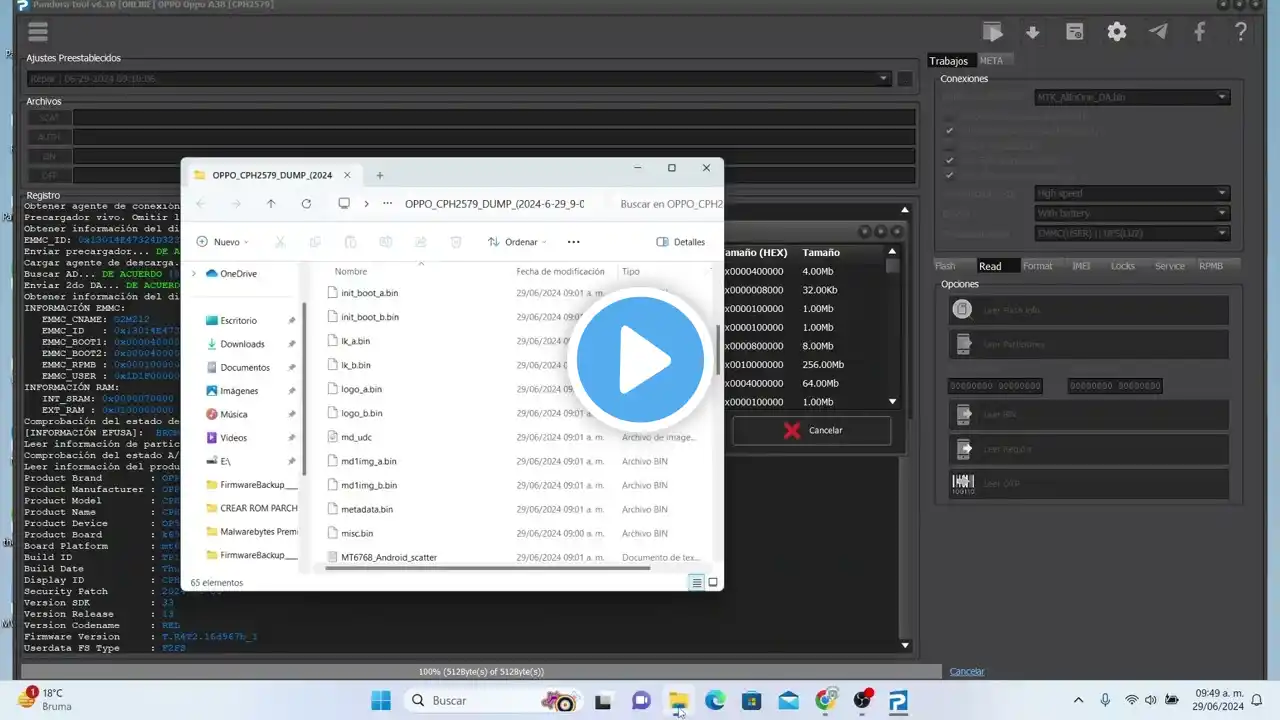The width and height of the screenshot is (1280, 720).
Task: Open the Windows Start menu
Action: pos(381,701)
